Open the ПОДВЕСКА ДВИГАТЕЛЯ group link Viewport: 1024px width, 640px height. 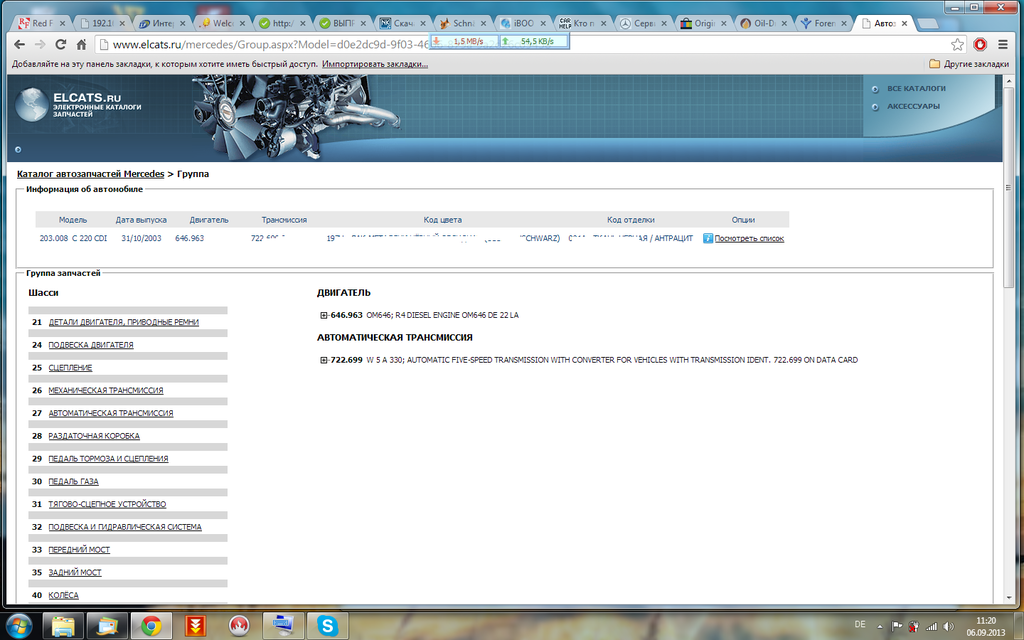coord(91,345)
